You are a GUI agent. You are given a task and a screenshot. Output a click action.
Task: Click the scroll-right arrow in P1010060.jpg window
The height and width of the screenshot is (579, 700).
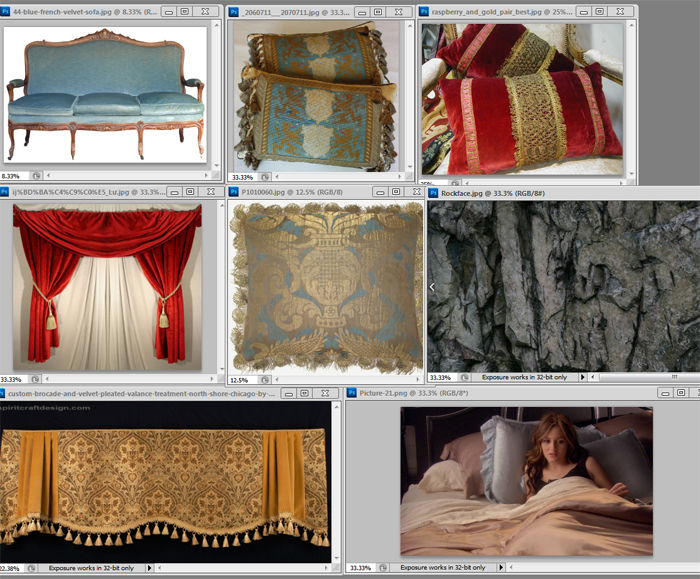pos(418,379)
